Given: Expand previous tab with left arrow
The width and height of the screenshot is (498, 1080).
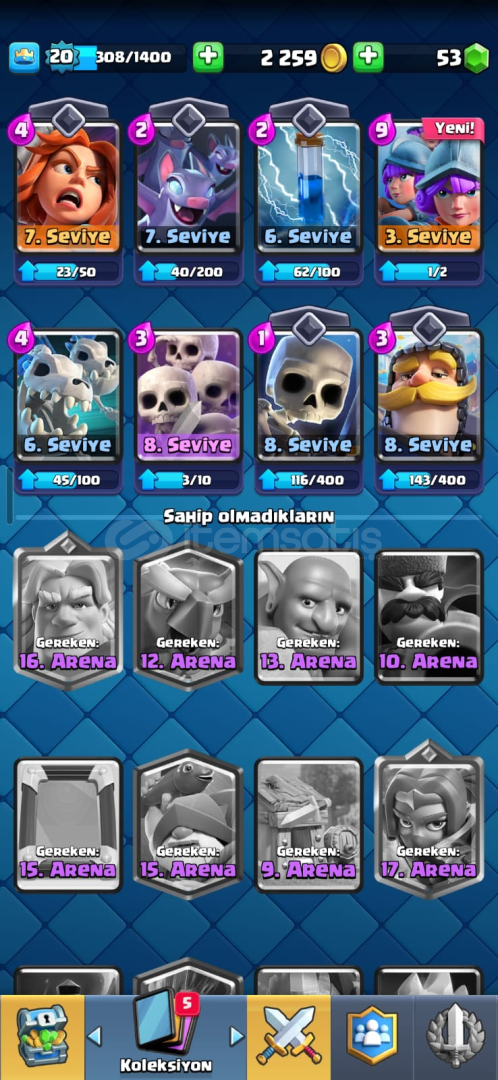Looking at the screenshot, I should coord(95,1035).
